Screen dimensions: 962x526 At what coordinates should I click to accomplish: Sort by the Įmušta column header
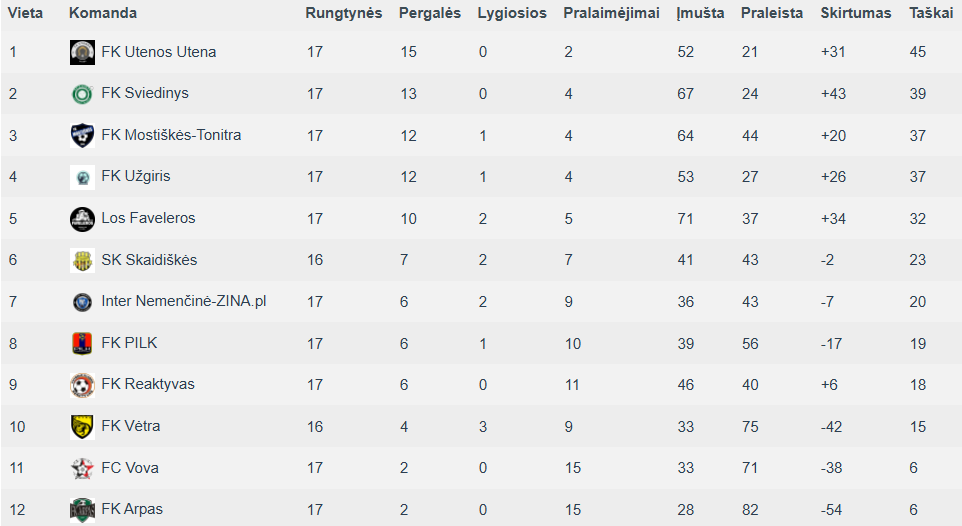pyautogui.click(x=700, y=13)
